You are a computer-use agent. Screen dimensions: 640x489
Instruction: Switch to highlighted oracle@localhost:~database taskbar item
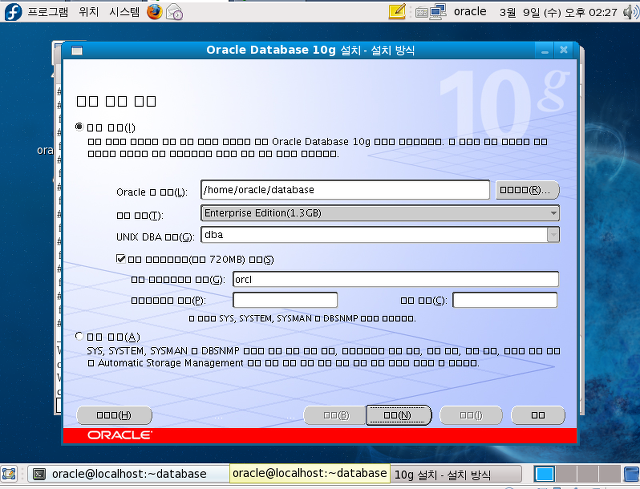click(x=309, y=473)
